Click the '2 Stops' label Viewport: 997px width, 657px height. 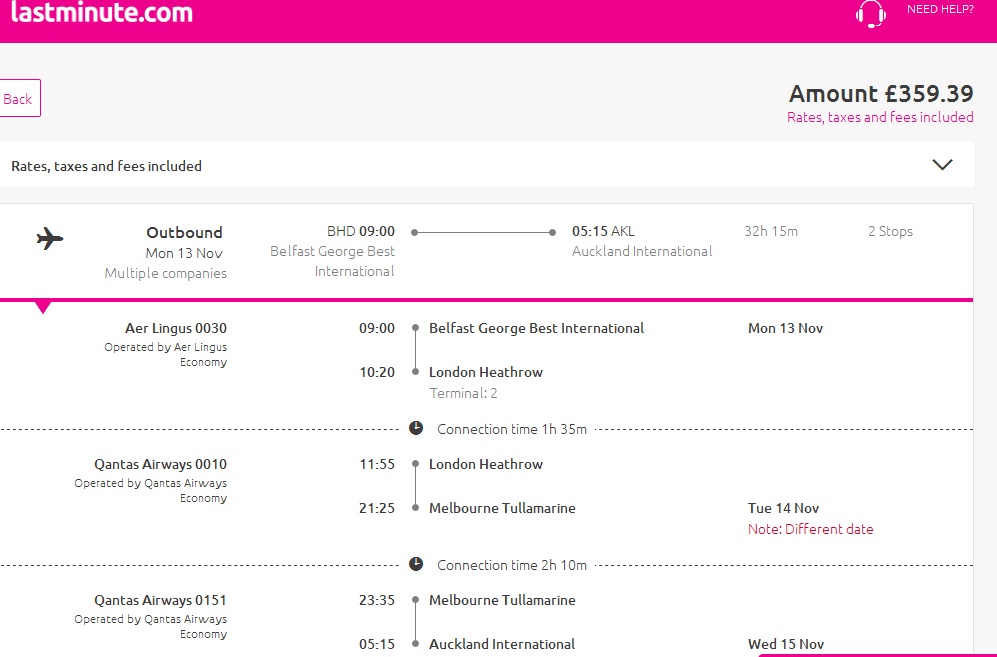pyautogui.click(x=890, y=231)
